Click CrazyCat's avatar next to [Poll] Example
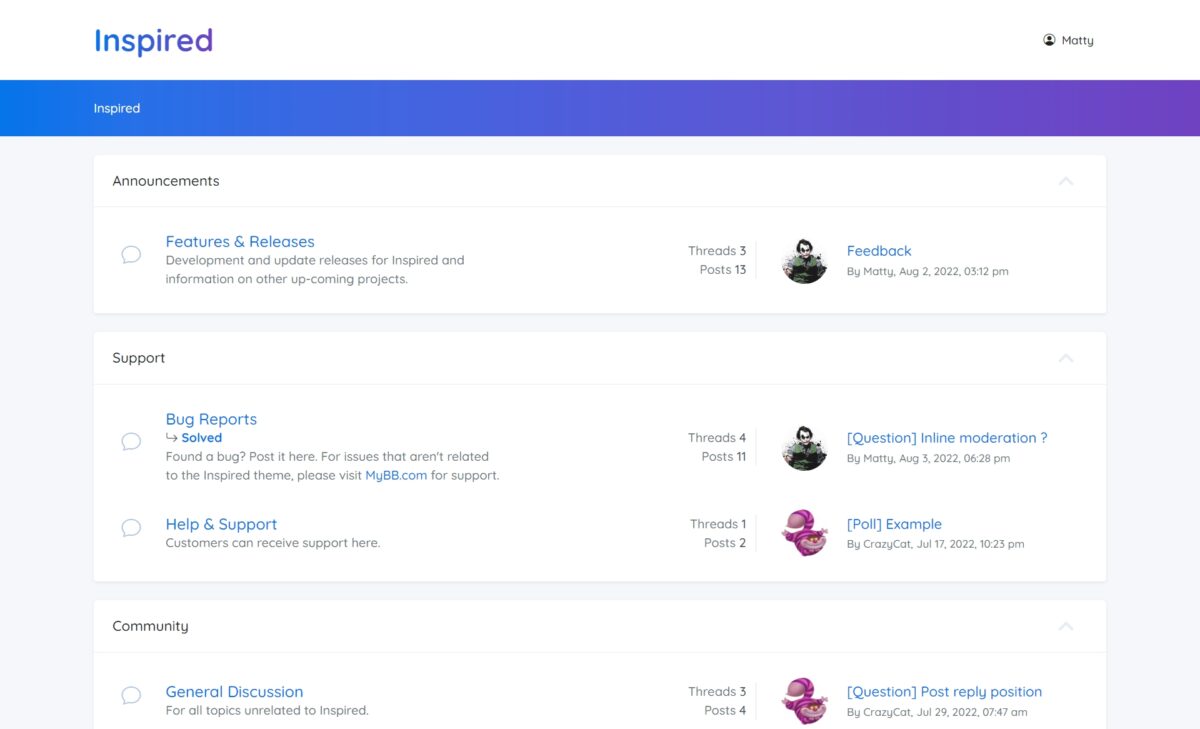The height and width of the screenshot is (729, 1200). [x=804, y=533]
